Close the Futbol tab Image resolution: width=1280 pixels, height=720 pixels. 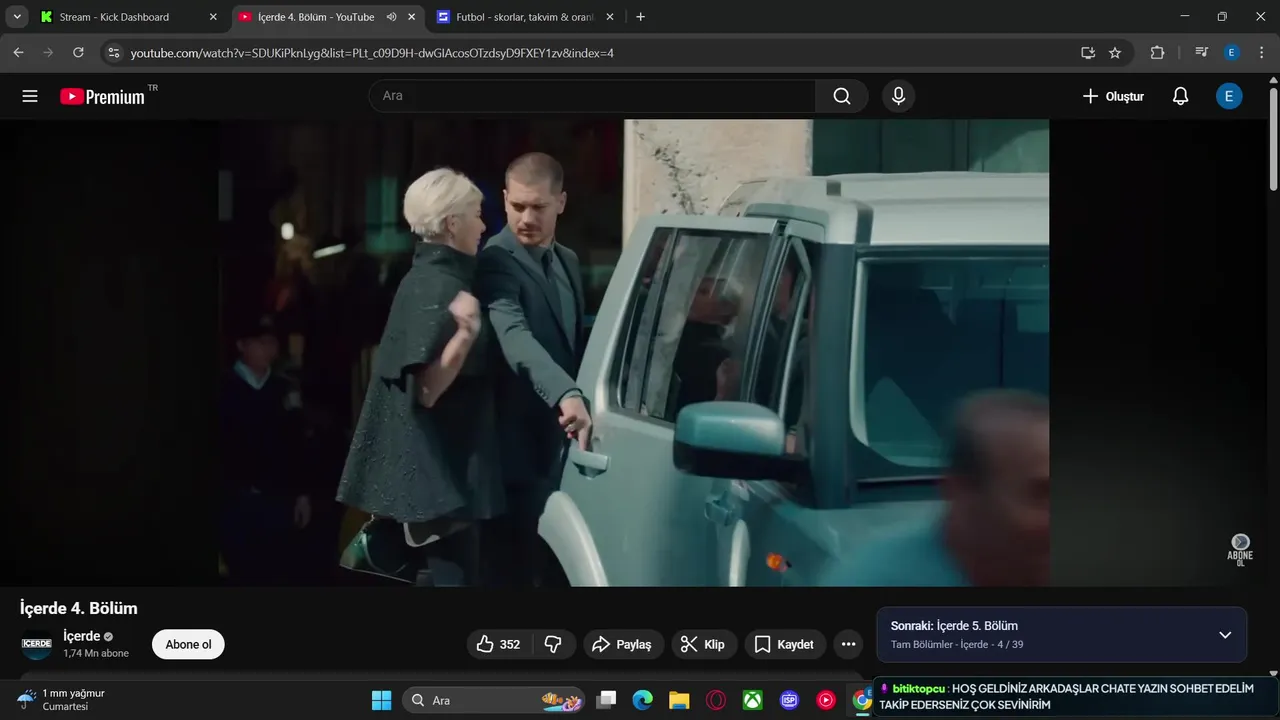[610, 17]
